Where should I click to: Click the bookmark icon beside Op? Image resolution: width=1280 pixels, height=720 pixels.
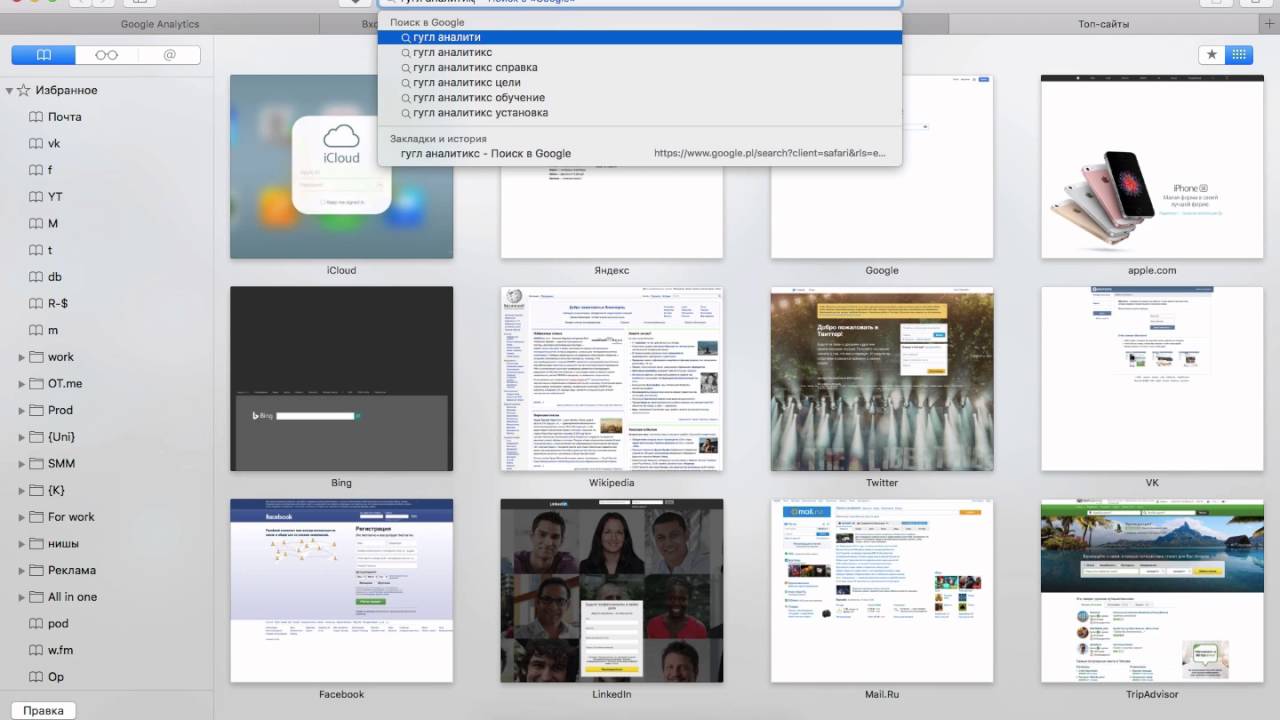[x=36, y=677]
